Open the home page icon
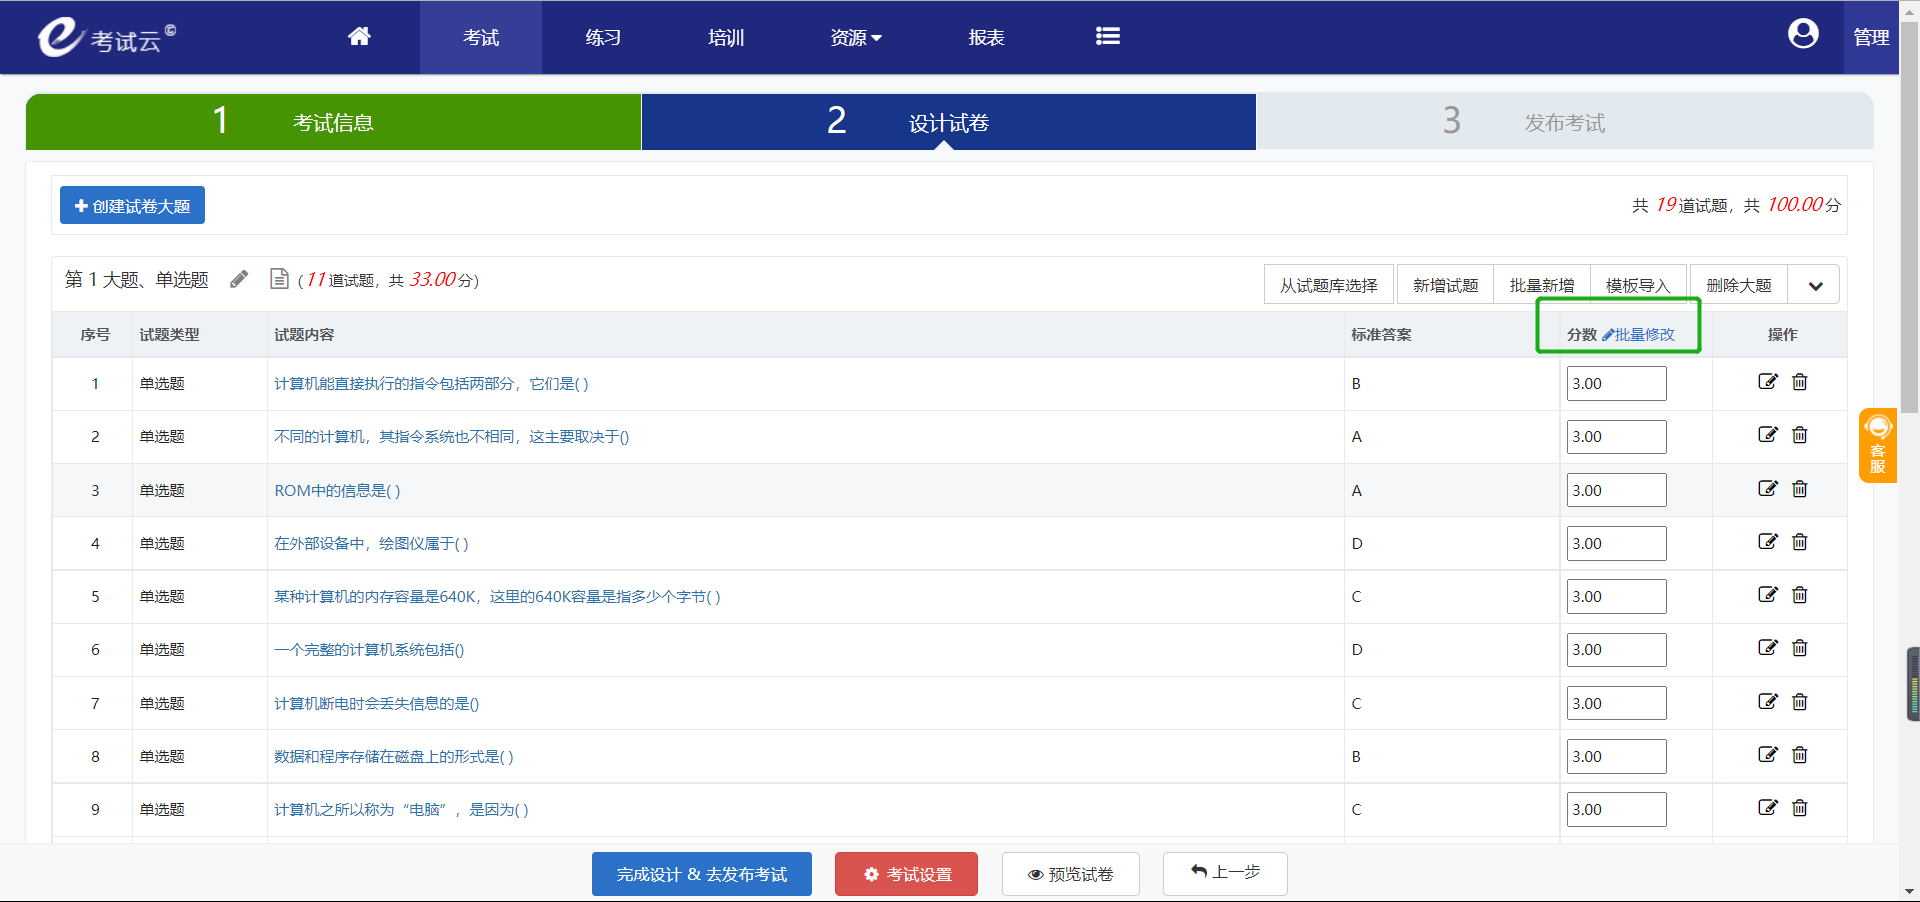The image size is (1920, 902). 359,37
